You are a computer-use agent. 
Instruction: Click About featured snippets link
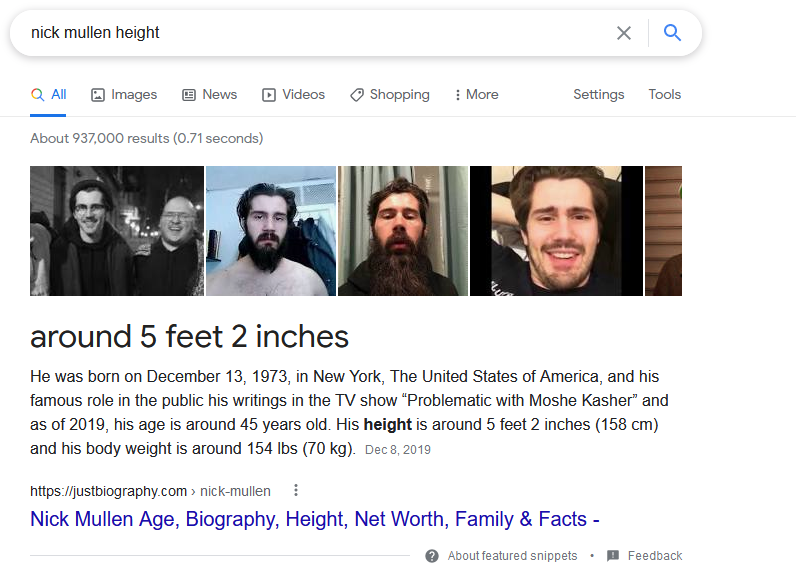[512, 556]
